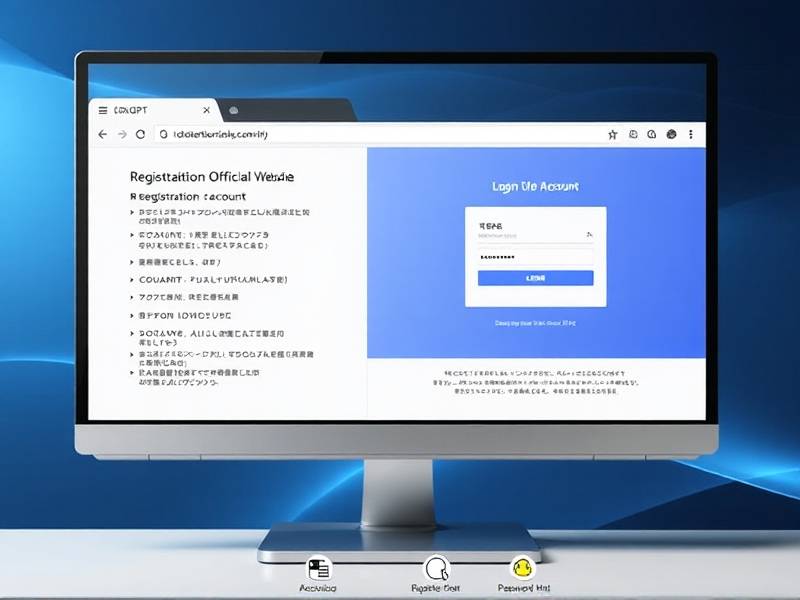Open the browser three-dot menu

690,134
